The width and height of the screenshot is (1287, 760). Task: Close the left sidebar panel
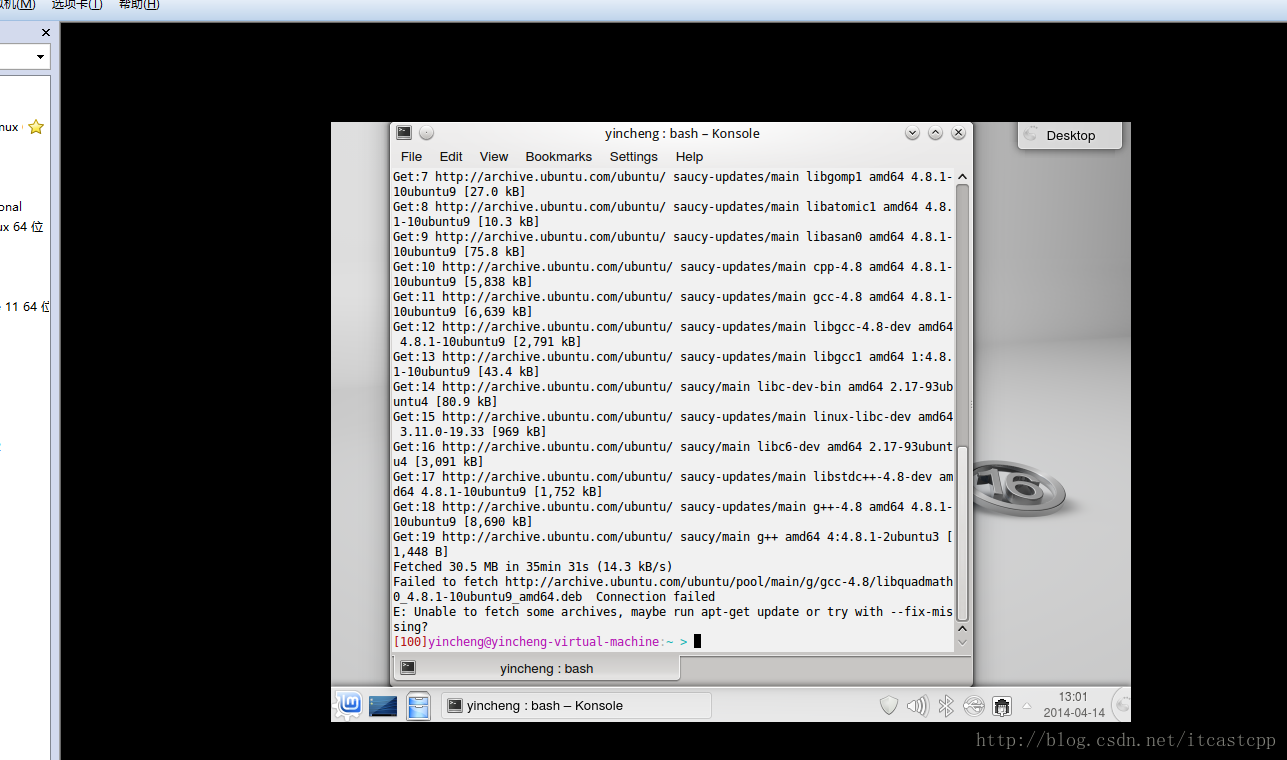tap(45, 32)
